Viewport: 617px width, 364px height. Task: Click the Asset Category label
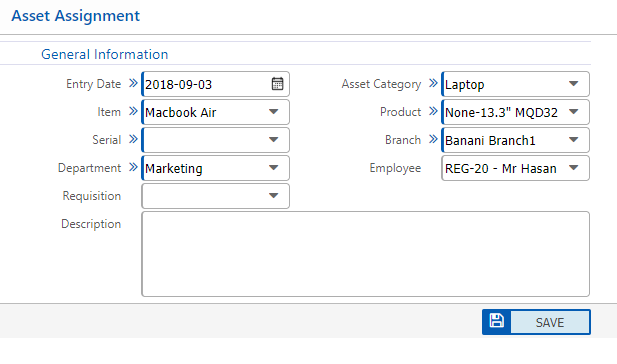pyautogui.click(x=381, y=84)
